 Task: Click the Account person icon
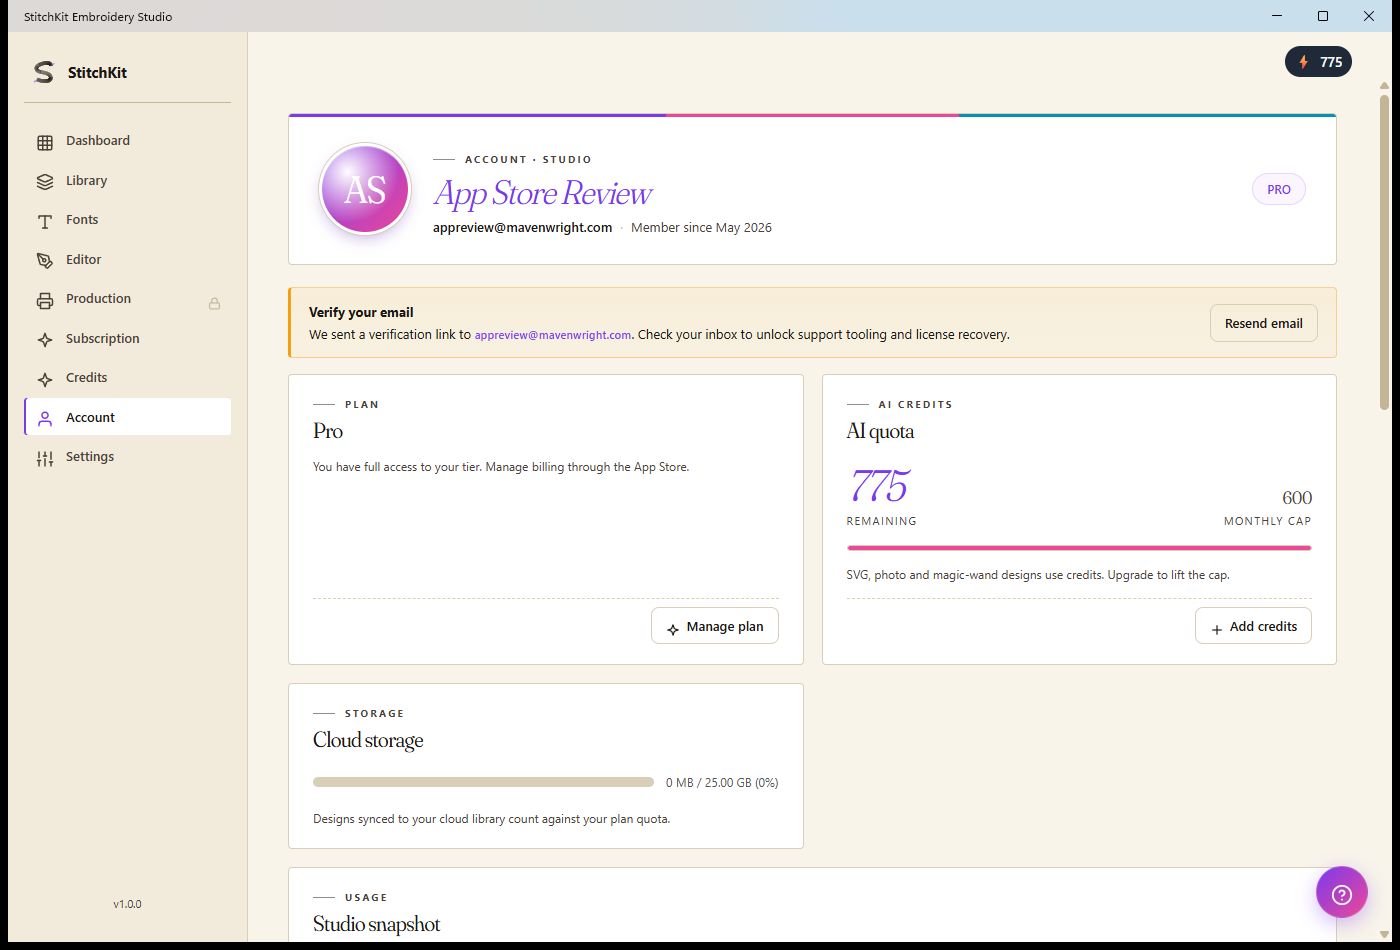pos(45,419)
